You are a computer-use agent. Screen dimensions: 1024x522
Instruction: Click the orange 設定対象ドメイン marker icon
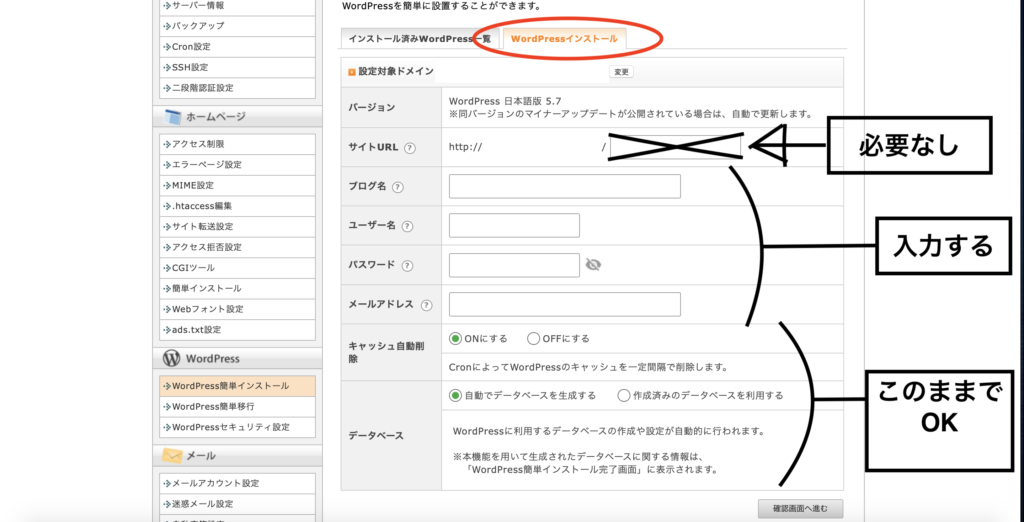pos(352,72)
